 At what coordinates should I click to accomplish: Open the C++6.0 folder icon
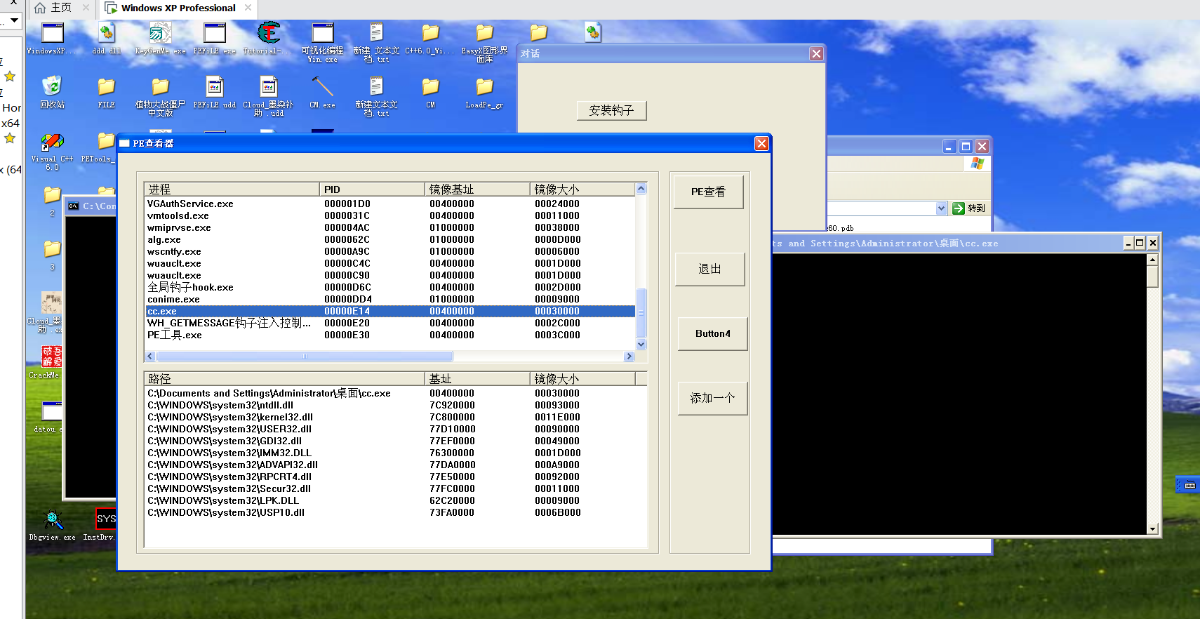coord(430,38)
